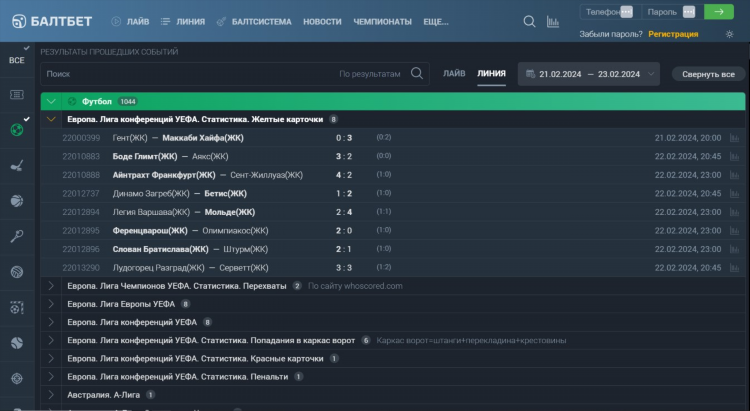Click the Свернуть все button
Image resolution: width=750 pixels, height=411 pixels.
[x=708, y=74]
